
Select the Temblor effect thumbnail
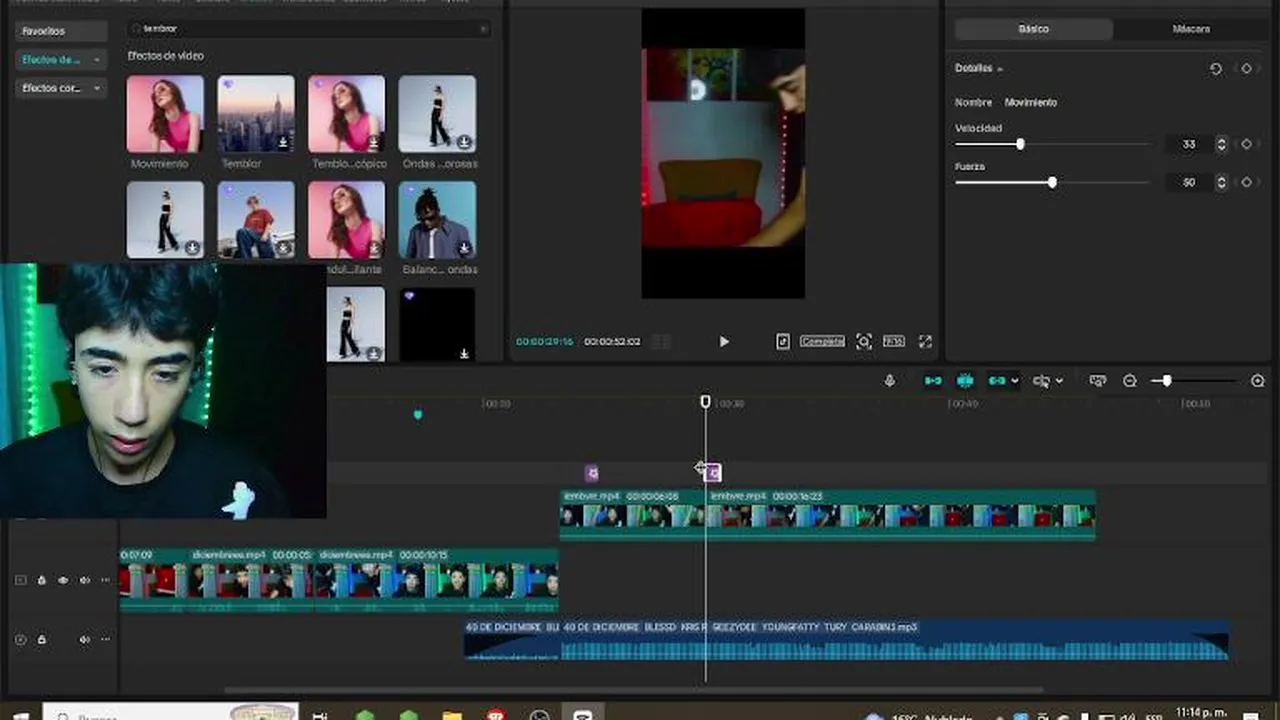click(256, 114)
